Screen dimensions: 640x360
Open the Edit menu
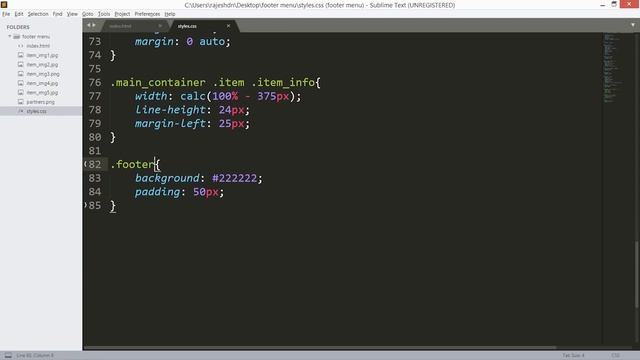19,14
